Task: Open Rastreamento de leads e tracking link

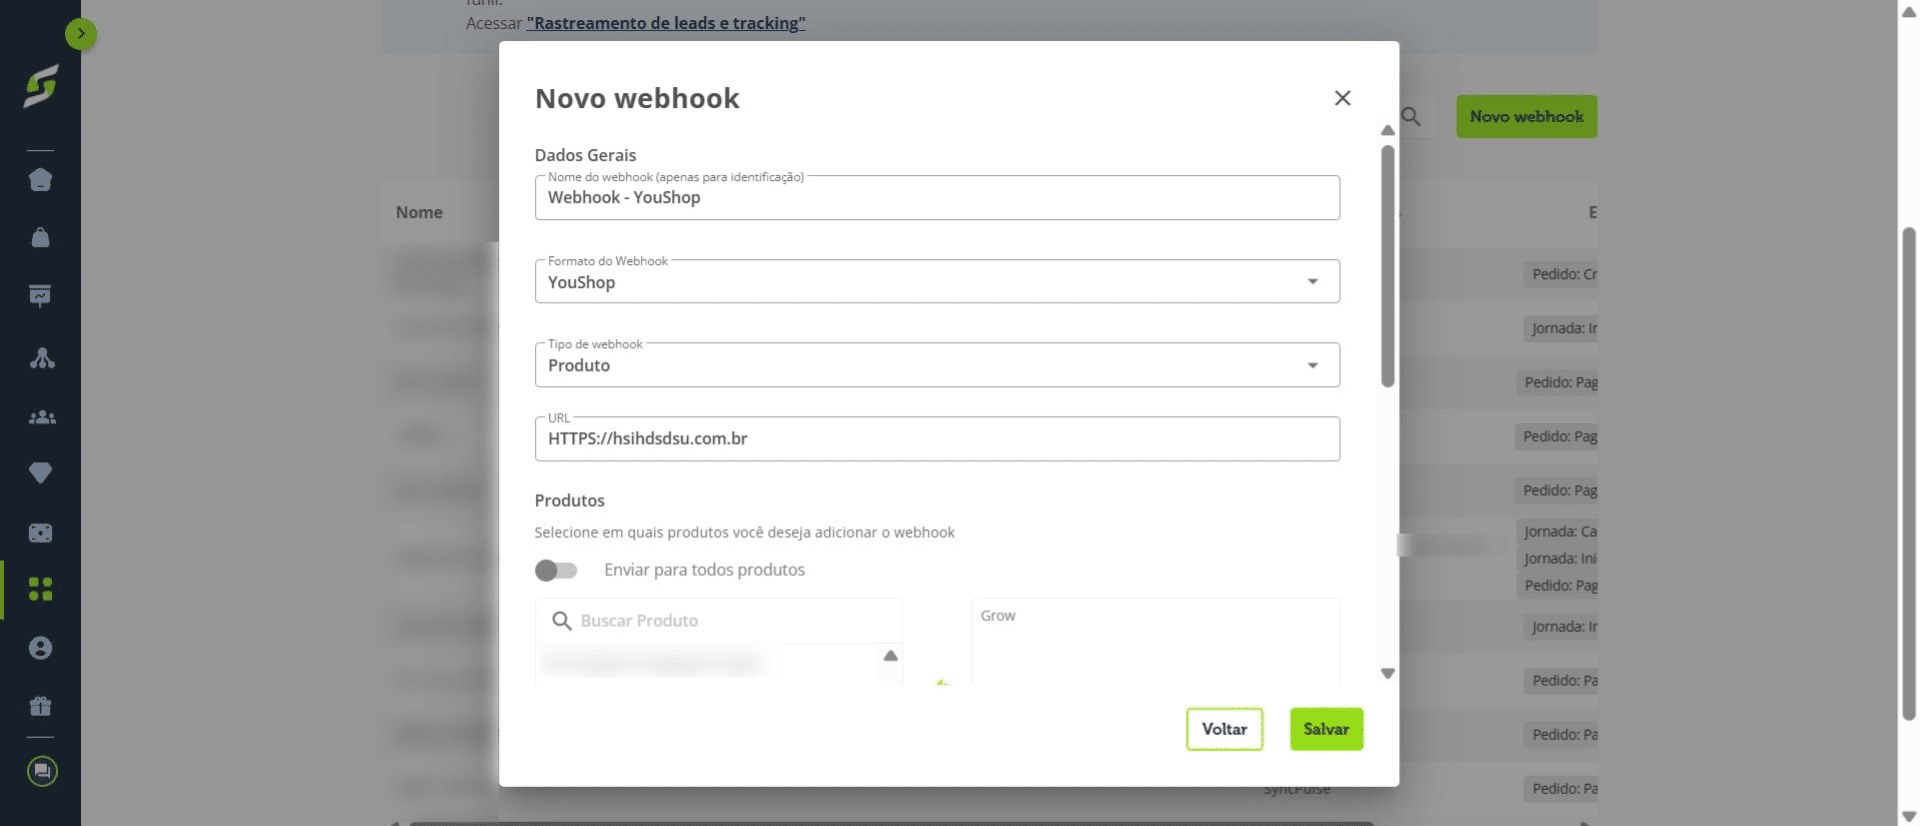Action: [666, 23]
